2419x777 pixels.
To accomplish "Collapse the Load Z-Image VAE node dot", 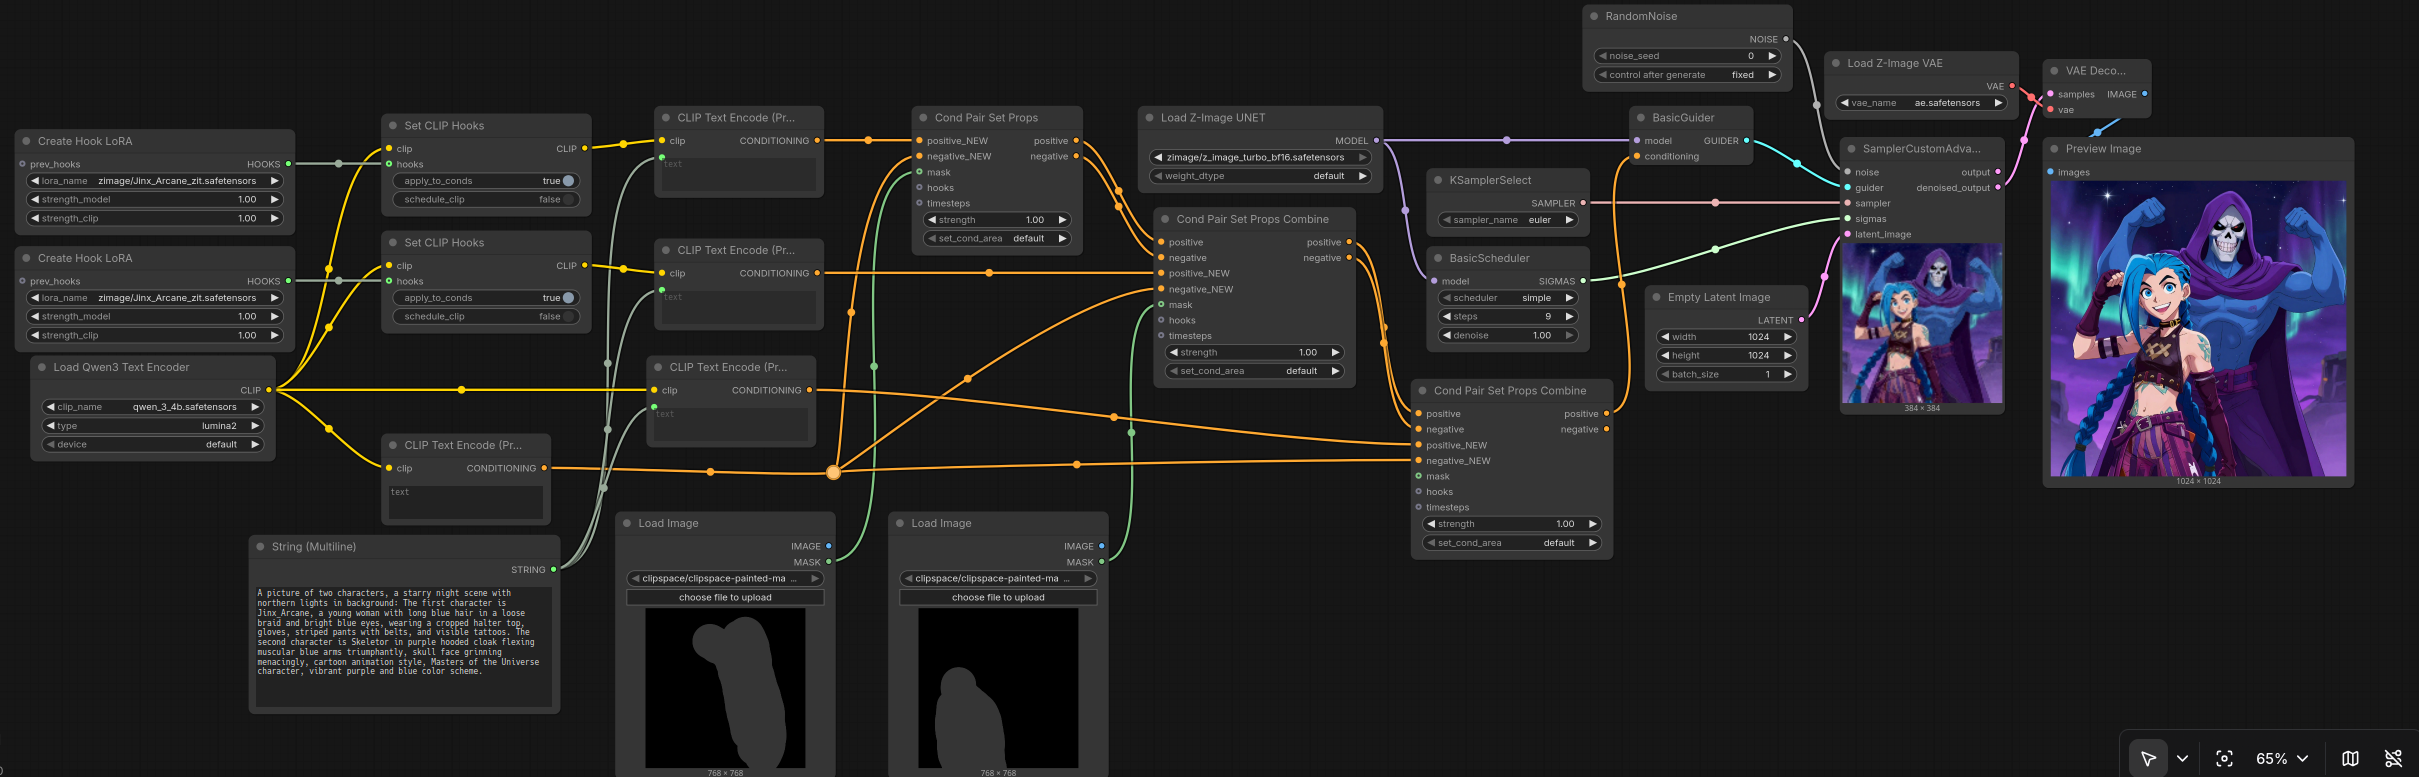I will pyautogui.click(x=1836, y=63).
